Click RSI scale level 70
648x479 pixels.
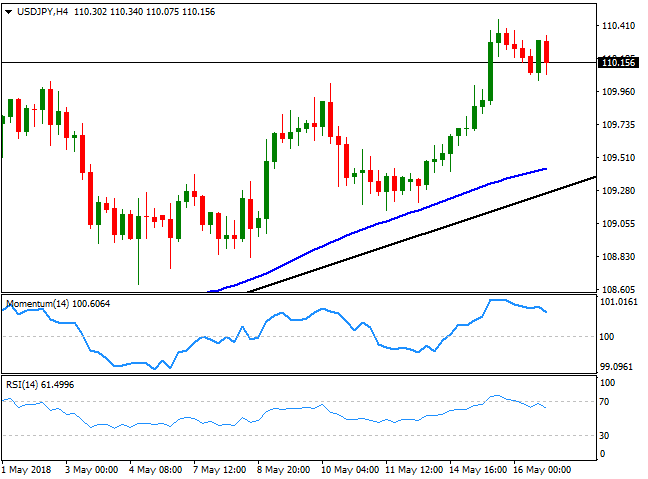604,402
